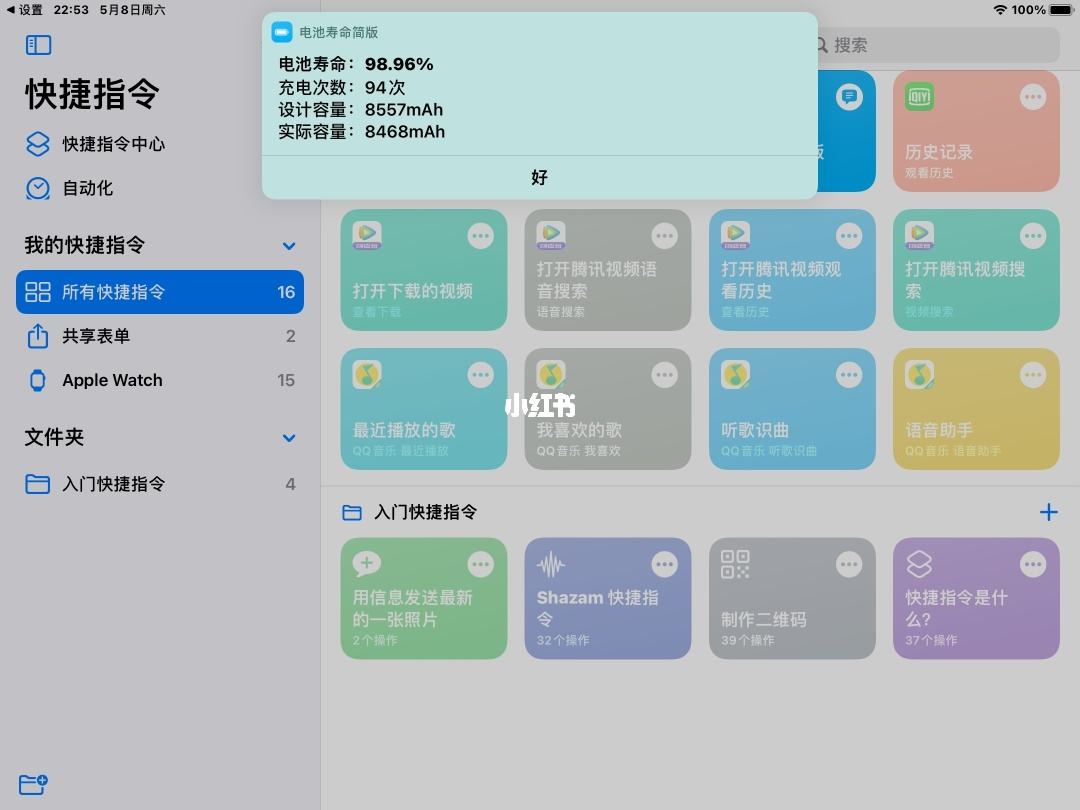Open options for 打开下载的视频 shortcut
This screenshot has width=1080, height=810.
tap(481, 235)
